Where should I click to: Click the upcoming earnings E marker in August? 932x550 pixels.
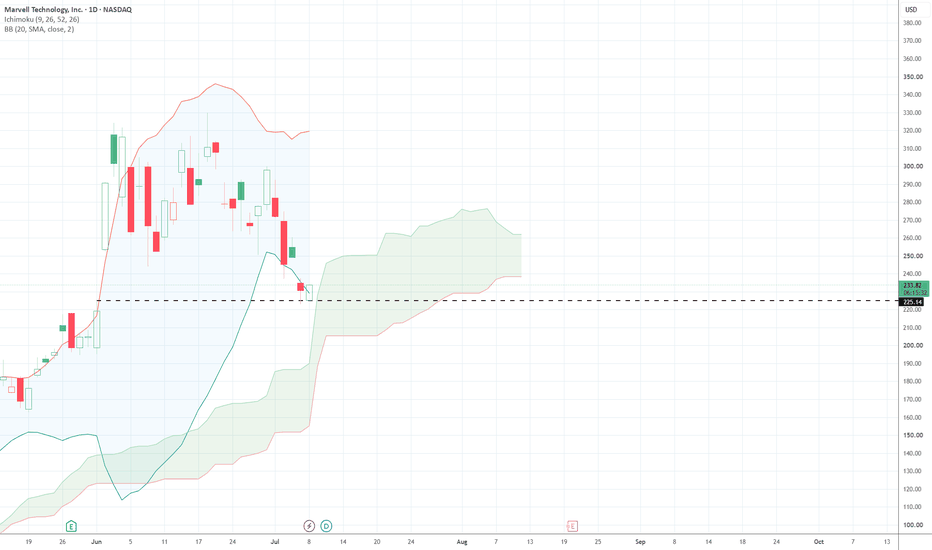572,526
